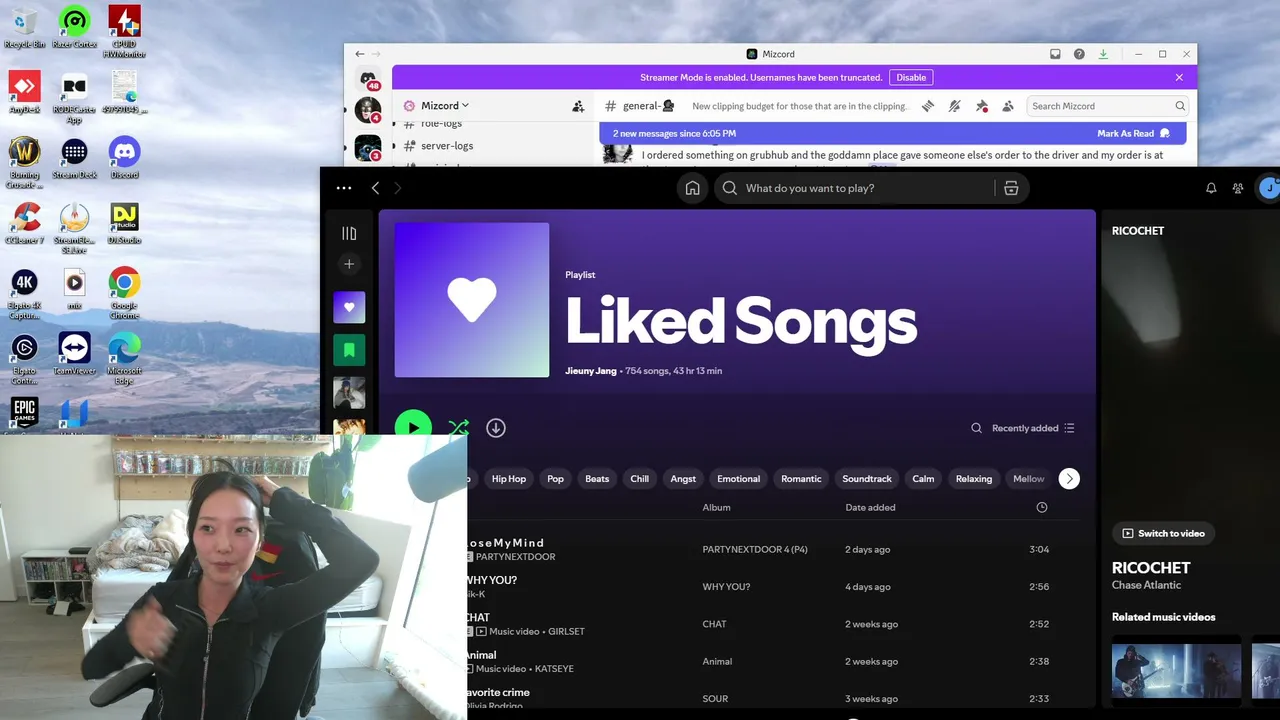
Task: Open the SOUR album link
Action: pos(715,699)
